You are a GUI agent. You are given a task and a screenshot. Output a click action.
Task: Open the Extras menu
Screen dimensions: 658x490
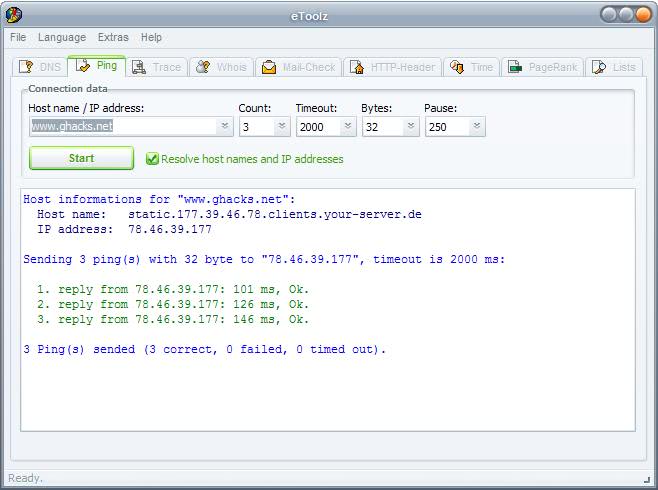click(x=113, y=37)
